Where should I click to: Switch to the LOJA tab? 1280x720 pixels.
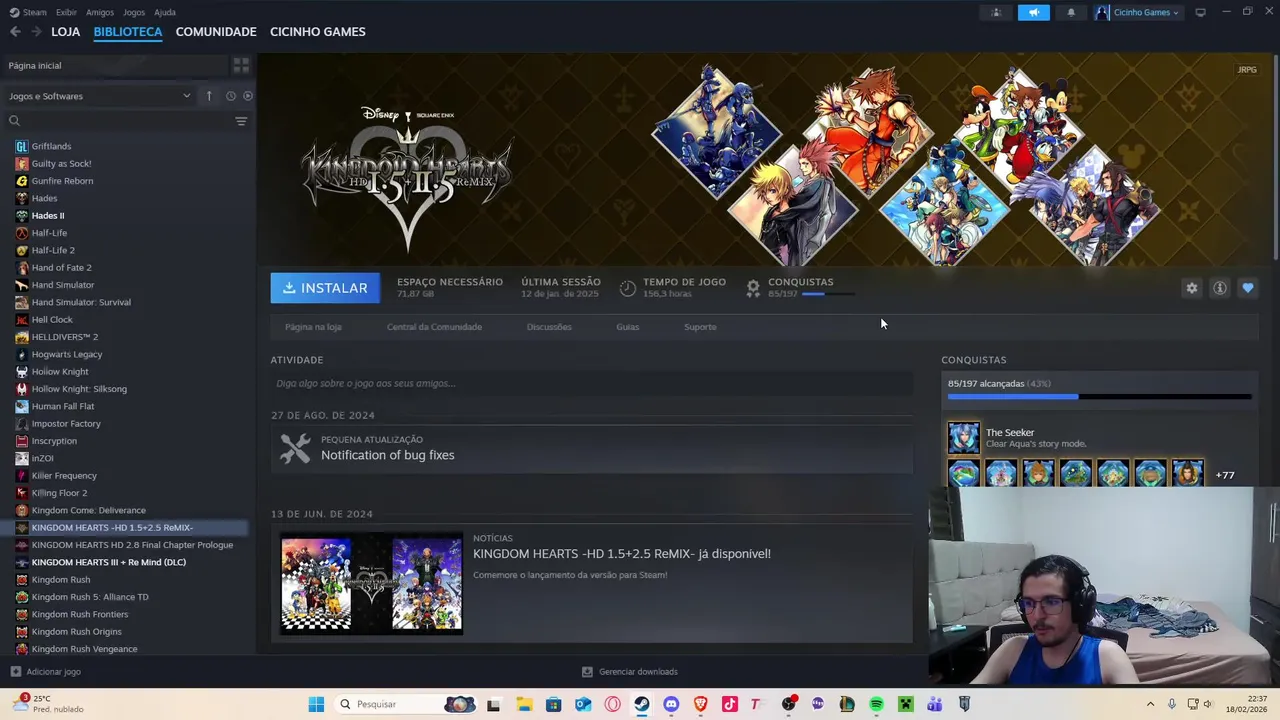click(x=66, y=32)
